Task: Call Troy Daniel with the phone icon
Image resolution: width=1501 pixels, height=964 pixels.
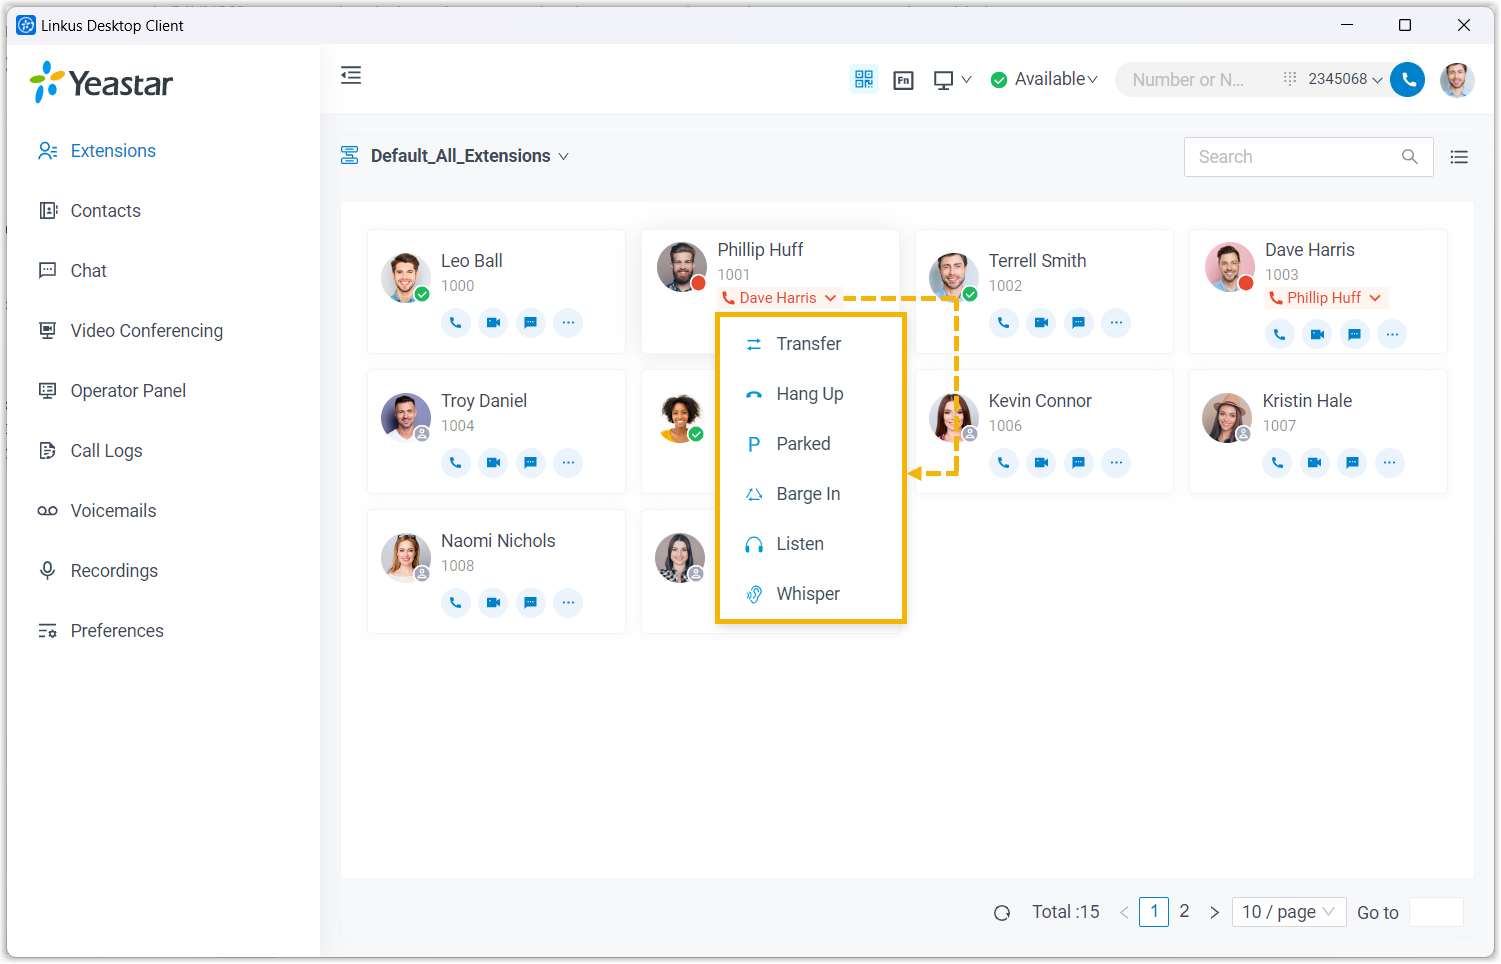Action: 455,462
